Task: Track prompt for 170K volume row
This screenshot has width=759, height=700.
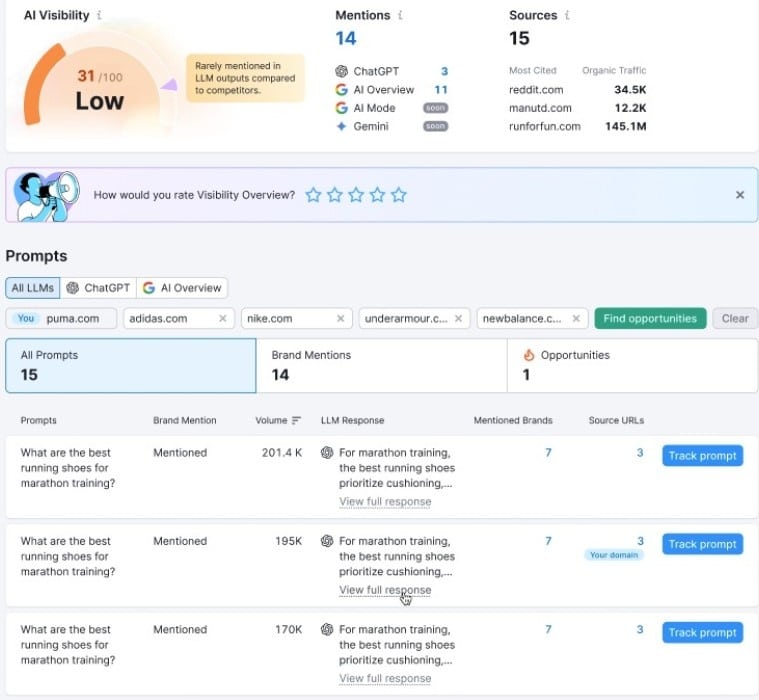Action: point(702,632)
